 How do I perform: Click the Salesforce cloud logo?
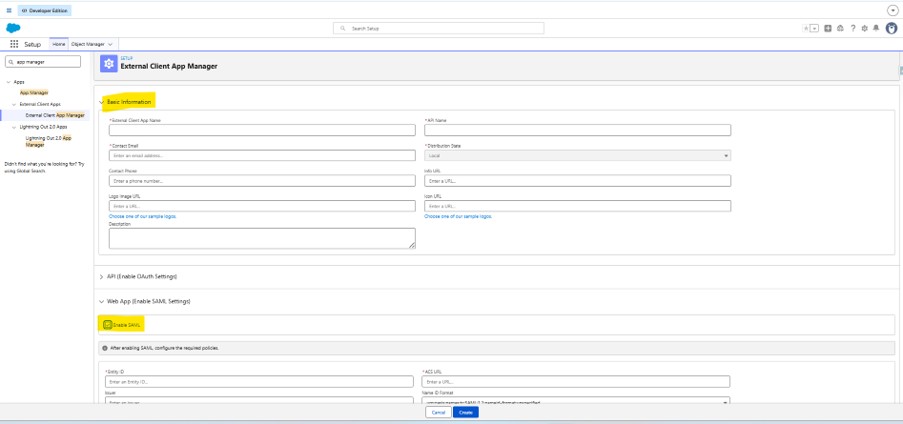13,28
